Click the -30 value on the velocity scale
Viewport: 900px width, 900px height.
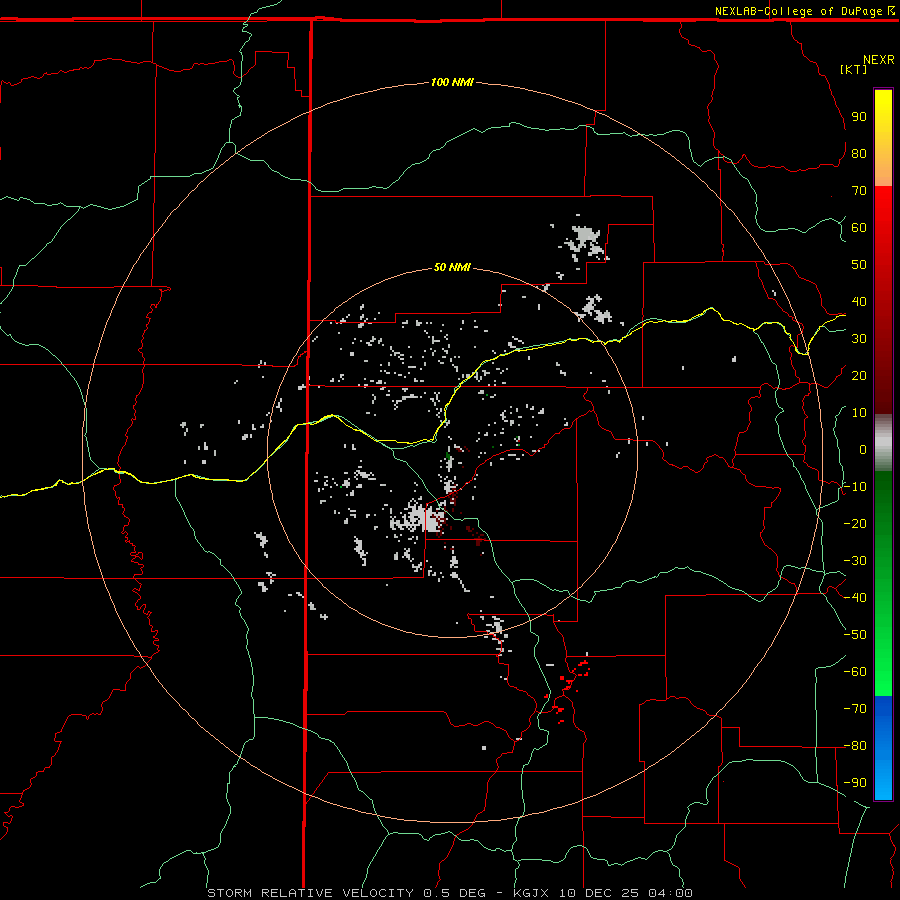(x=855, y=561)
